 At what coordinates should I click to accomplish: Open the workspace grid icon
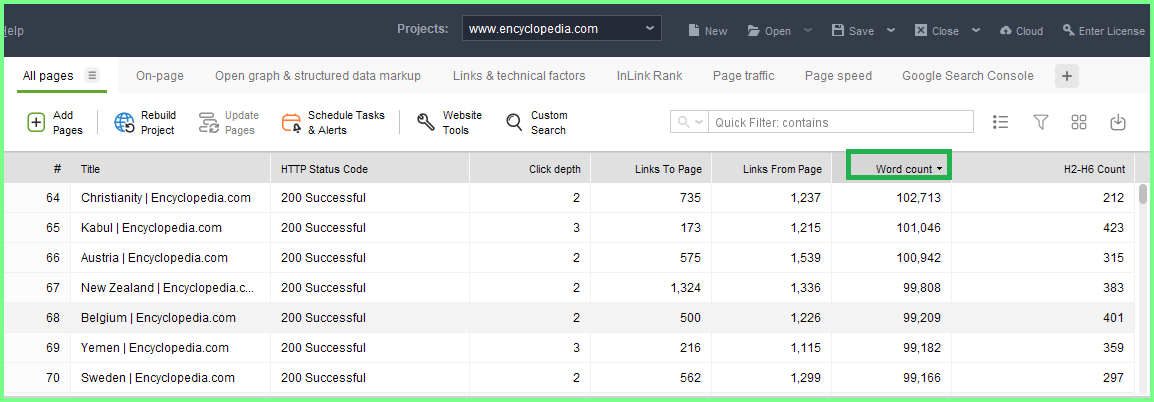(x=1079, y=122)
